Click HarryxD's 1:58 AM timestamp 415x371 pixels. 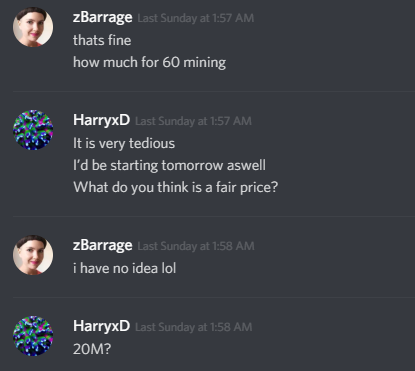pos(194,327)
